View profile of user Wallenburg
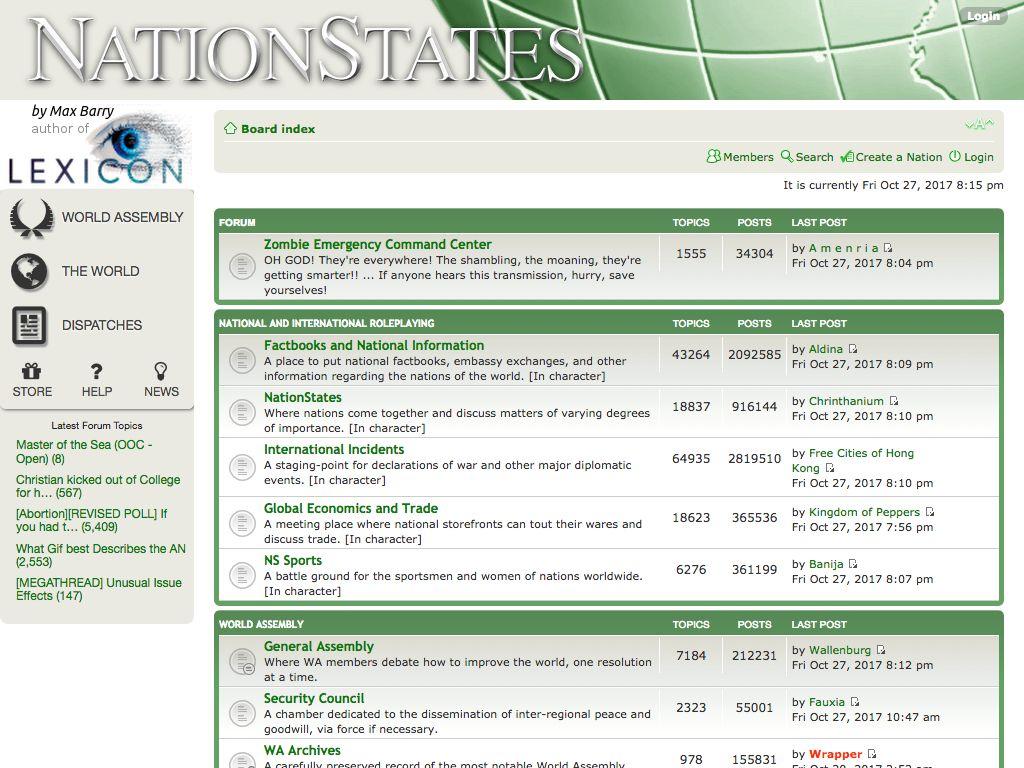 pos(840,650)
